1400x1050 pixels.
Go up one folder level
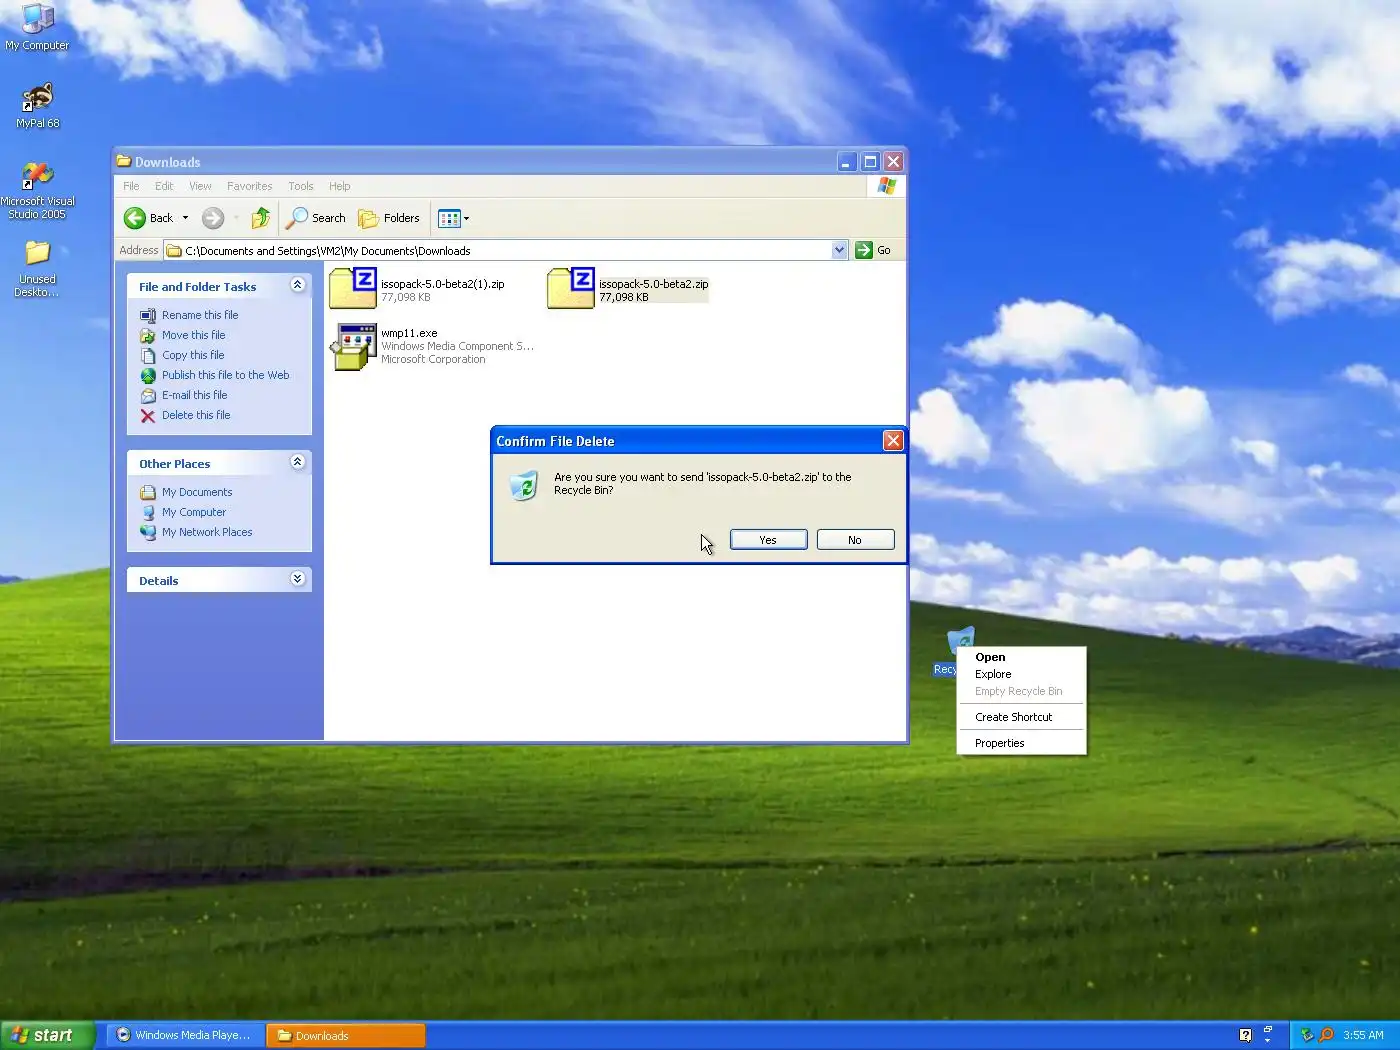pyautogui.click(x=261, y=218)
